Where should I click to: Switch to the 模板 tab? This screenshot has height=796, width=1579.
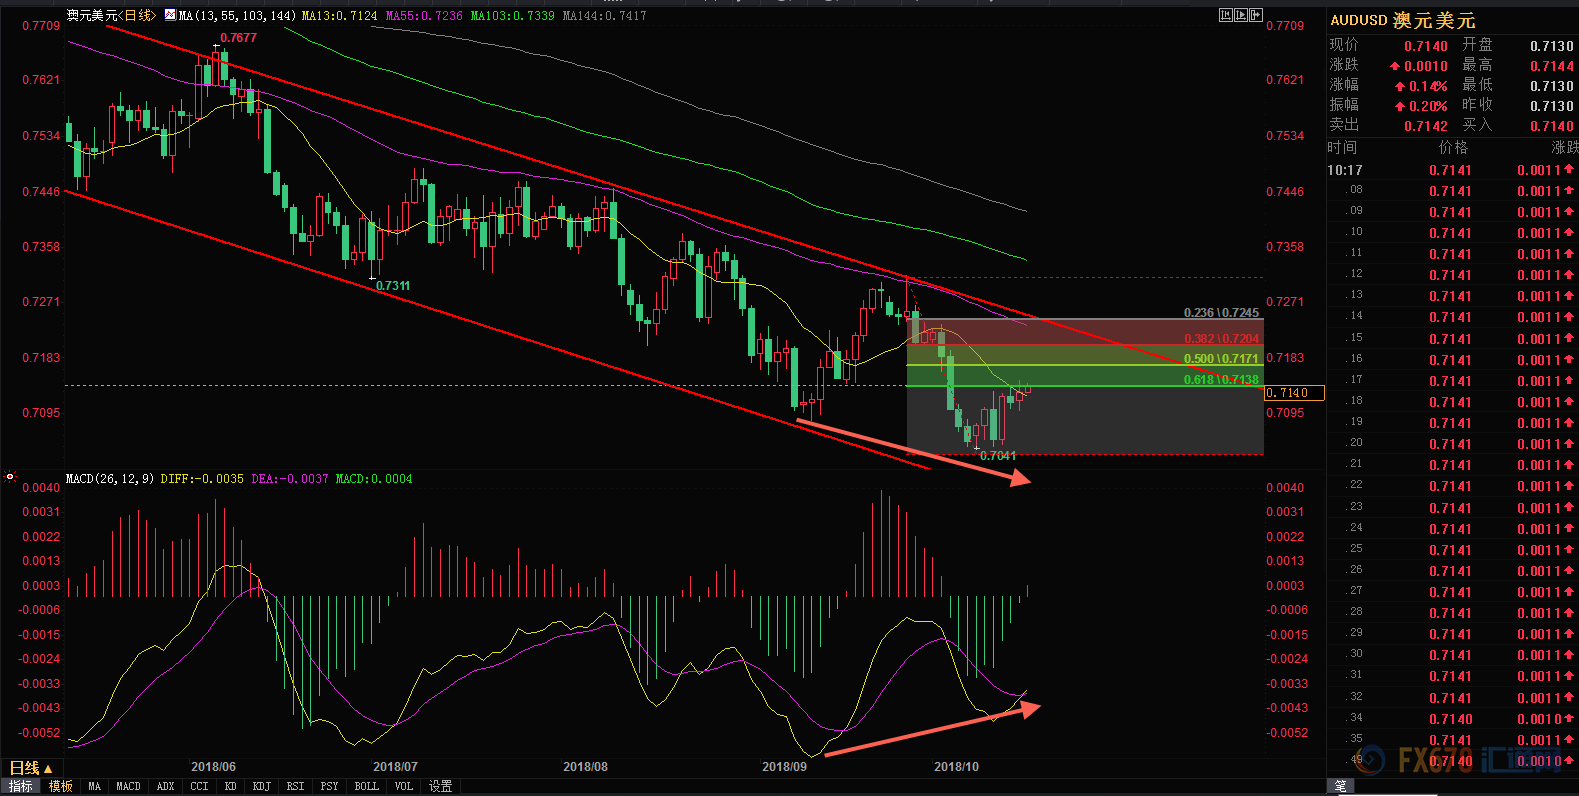coord(61,786)
